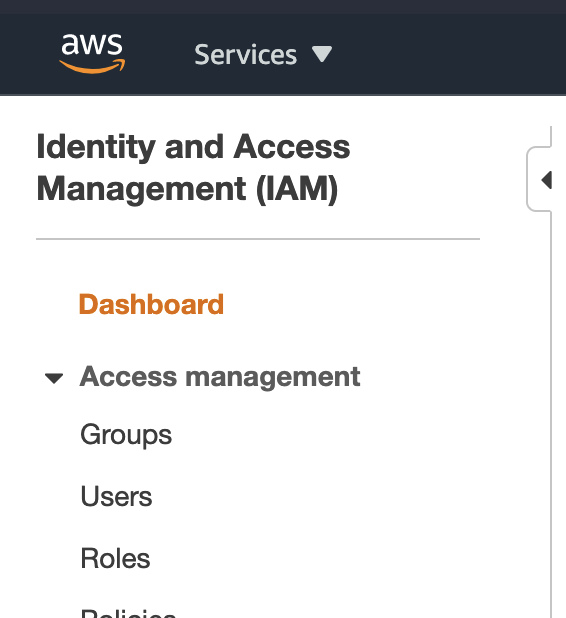Screen dimensions: 566x618
Task: Open the Services dropdown triangle
Action: (x=322, y=54)
